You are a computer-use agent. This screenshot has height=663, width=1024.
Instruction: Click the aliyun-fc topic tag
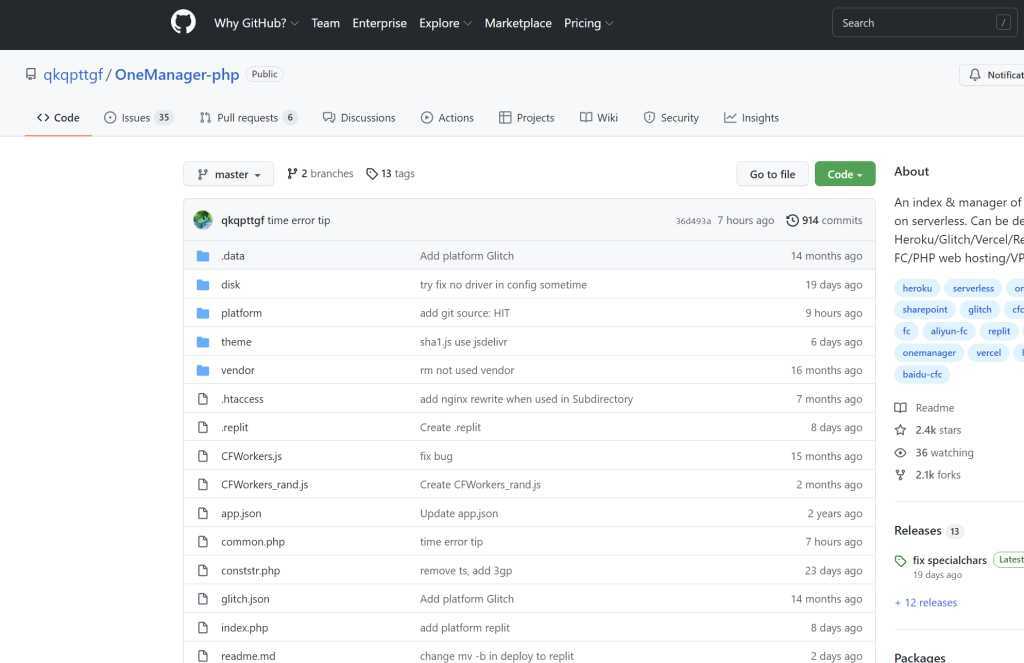pos(949,331)
